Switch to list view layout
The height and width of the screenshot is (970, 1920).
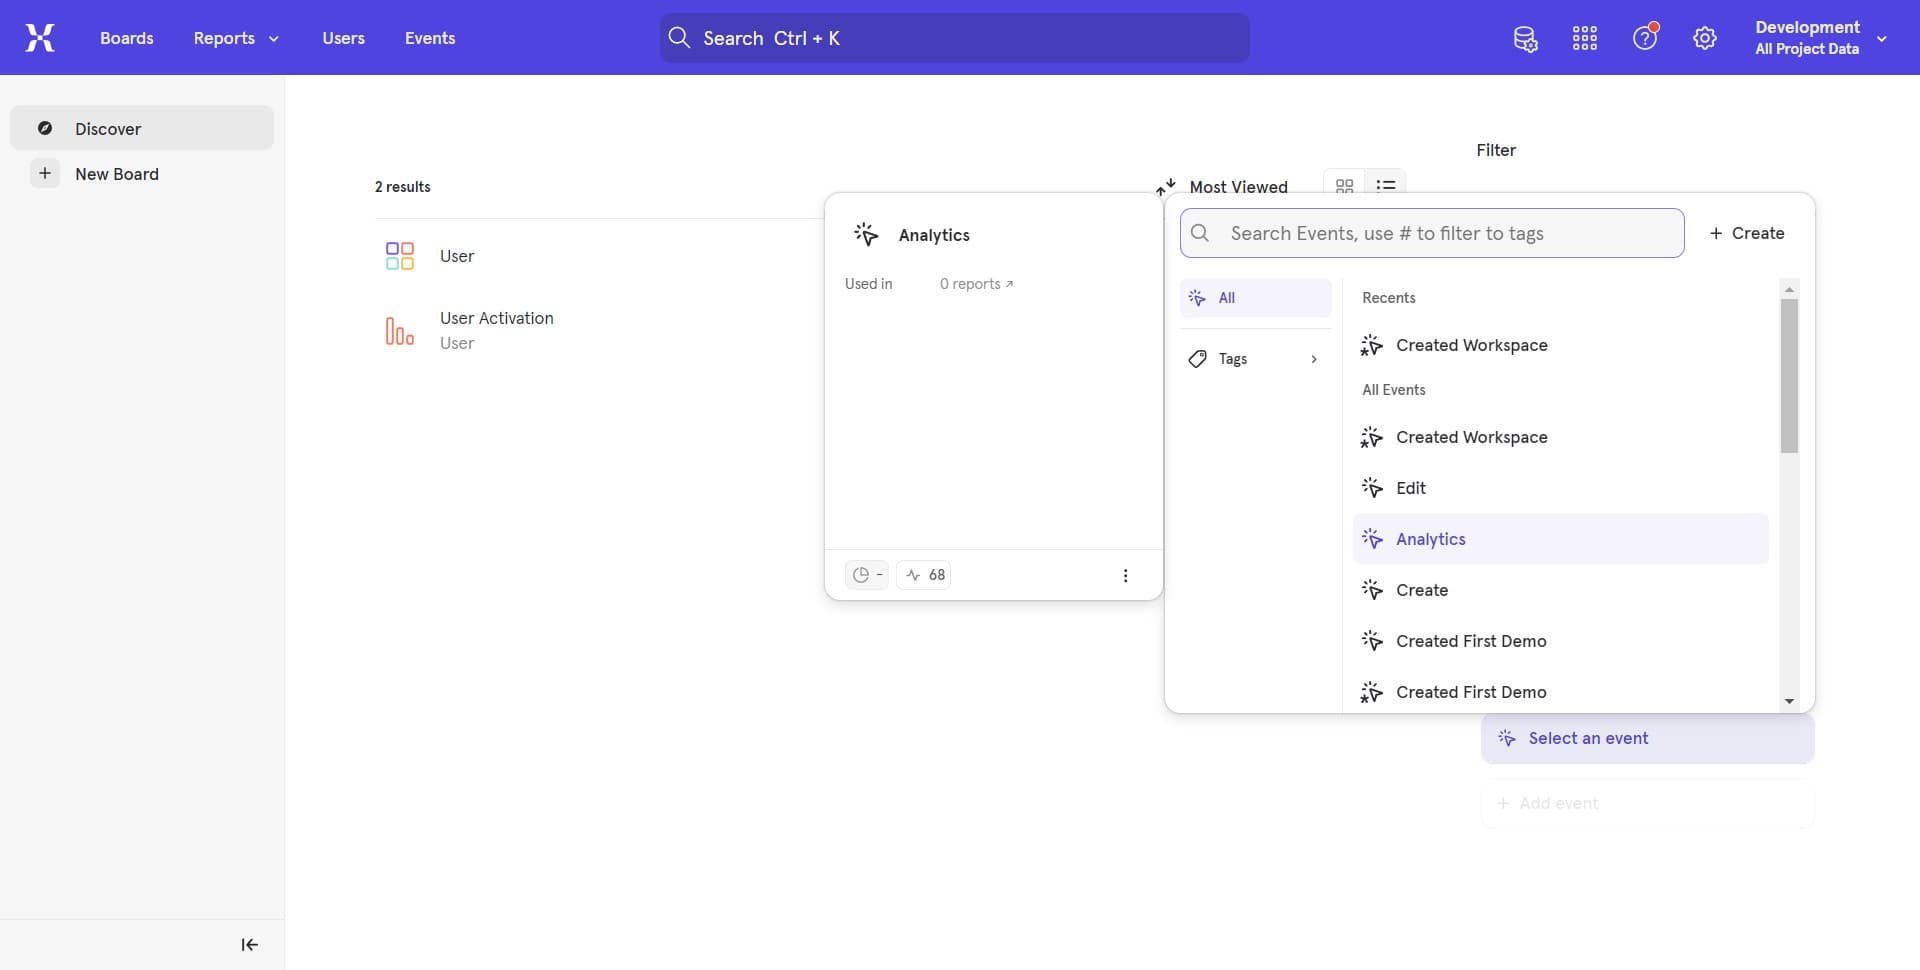1386,186
